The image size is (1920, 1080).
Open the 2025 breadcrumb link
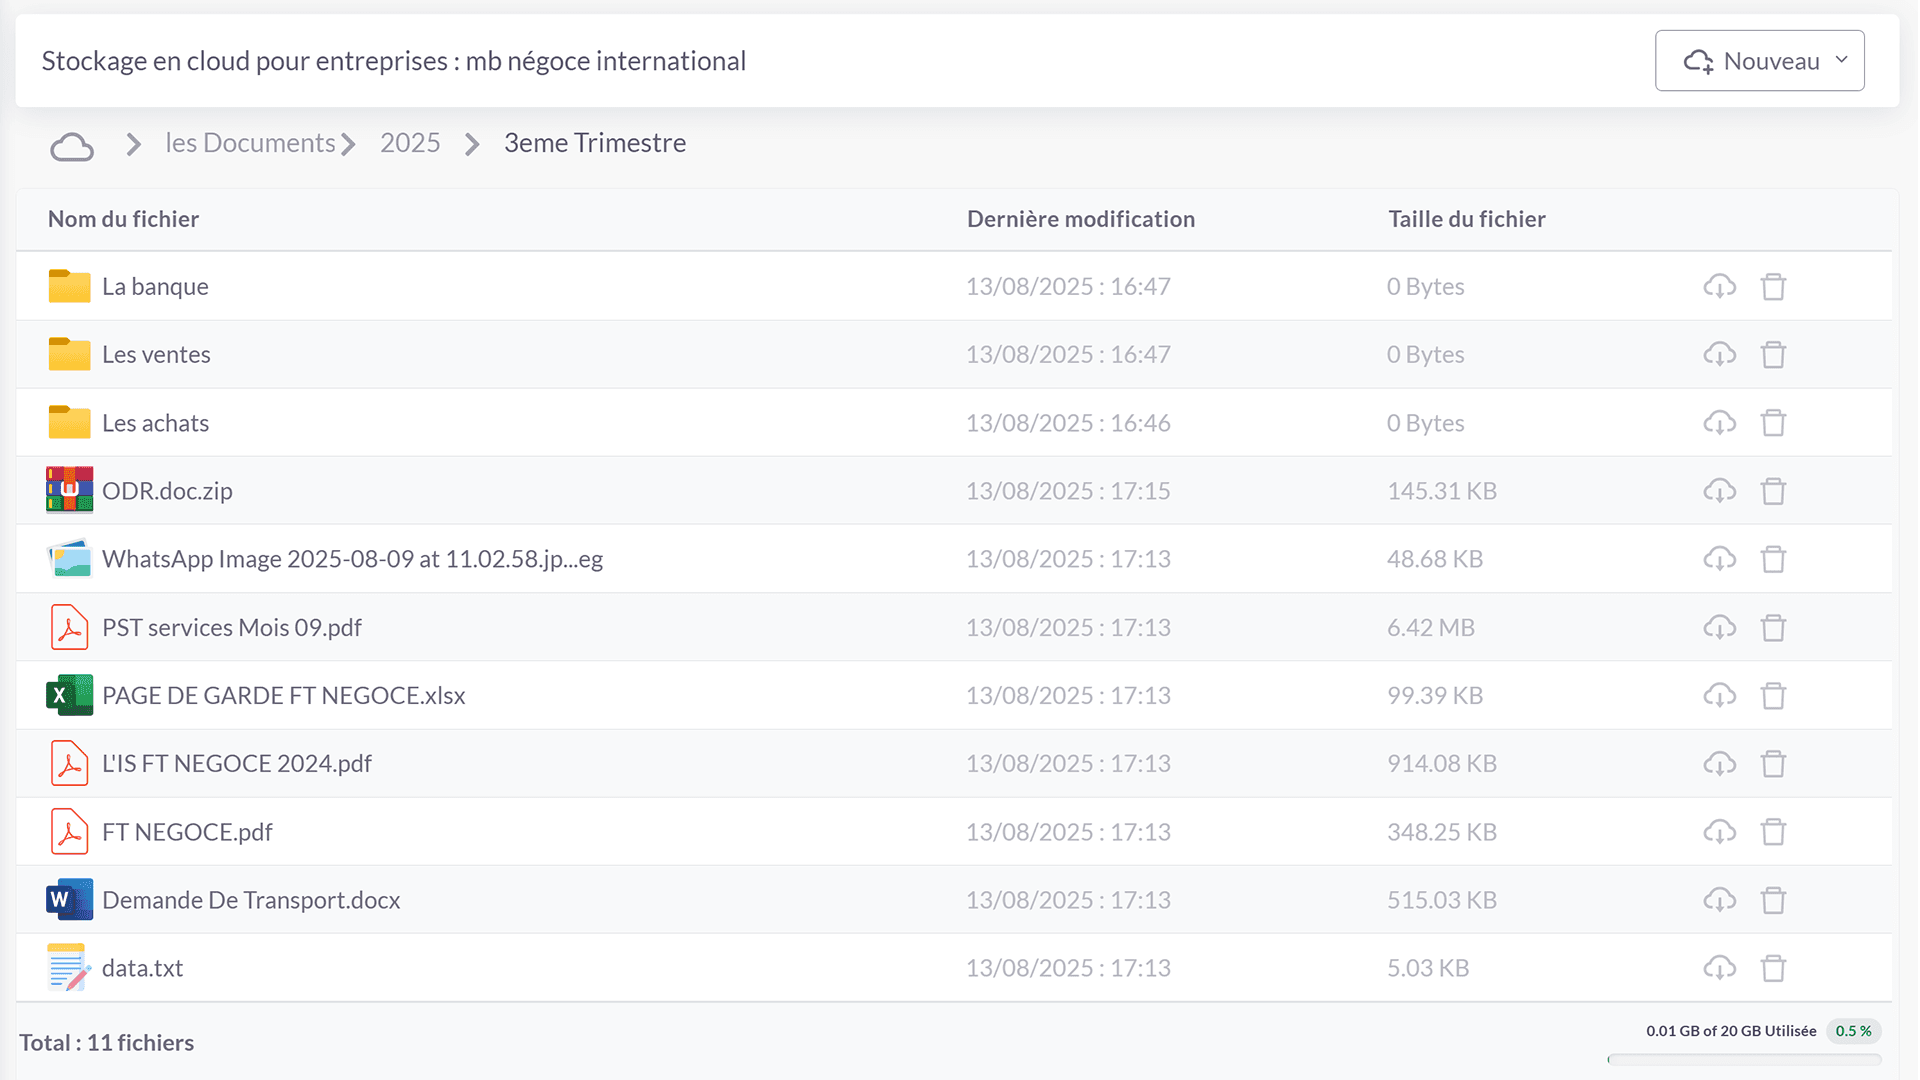click(x=410, y=142)
